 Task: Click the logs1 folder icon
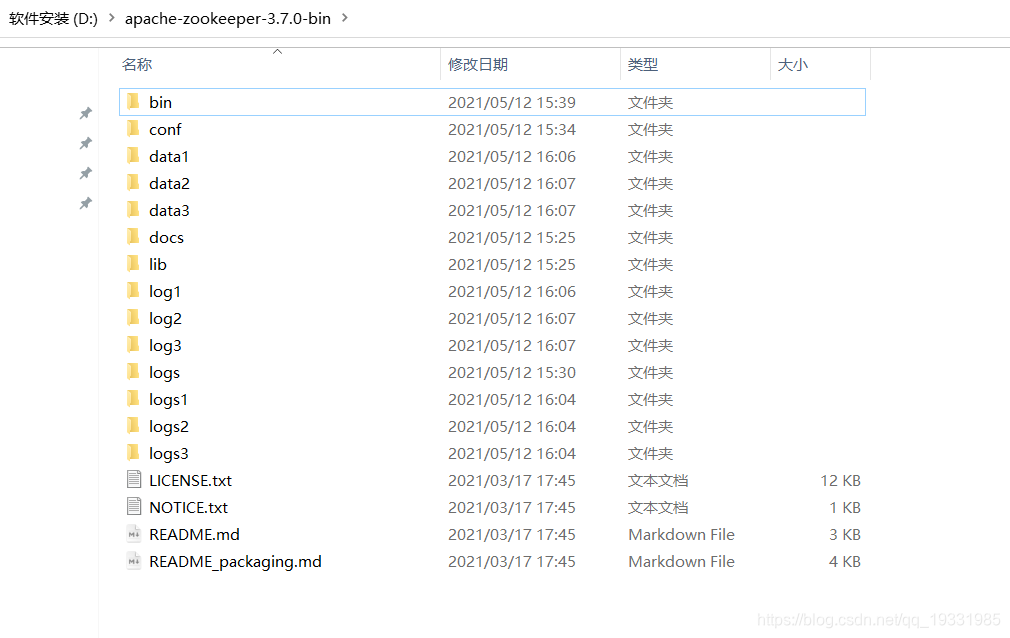click(133, 399)
